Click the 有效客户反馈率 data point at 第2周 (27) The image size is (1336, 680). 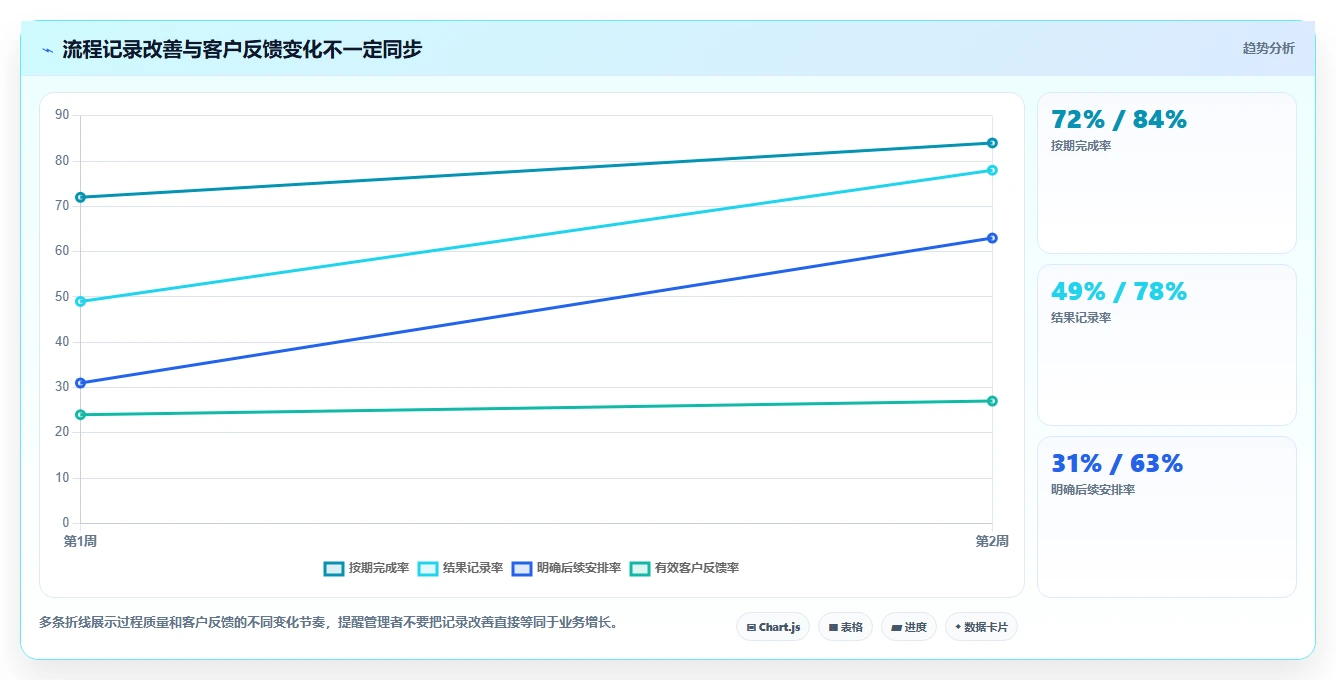point(992,401)
